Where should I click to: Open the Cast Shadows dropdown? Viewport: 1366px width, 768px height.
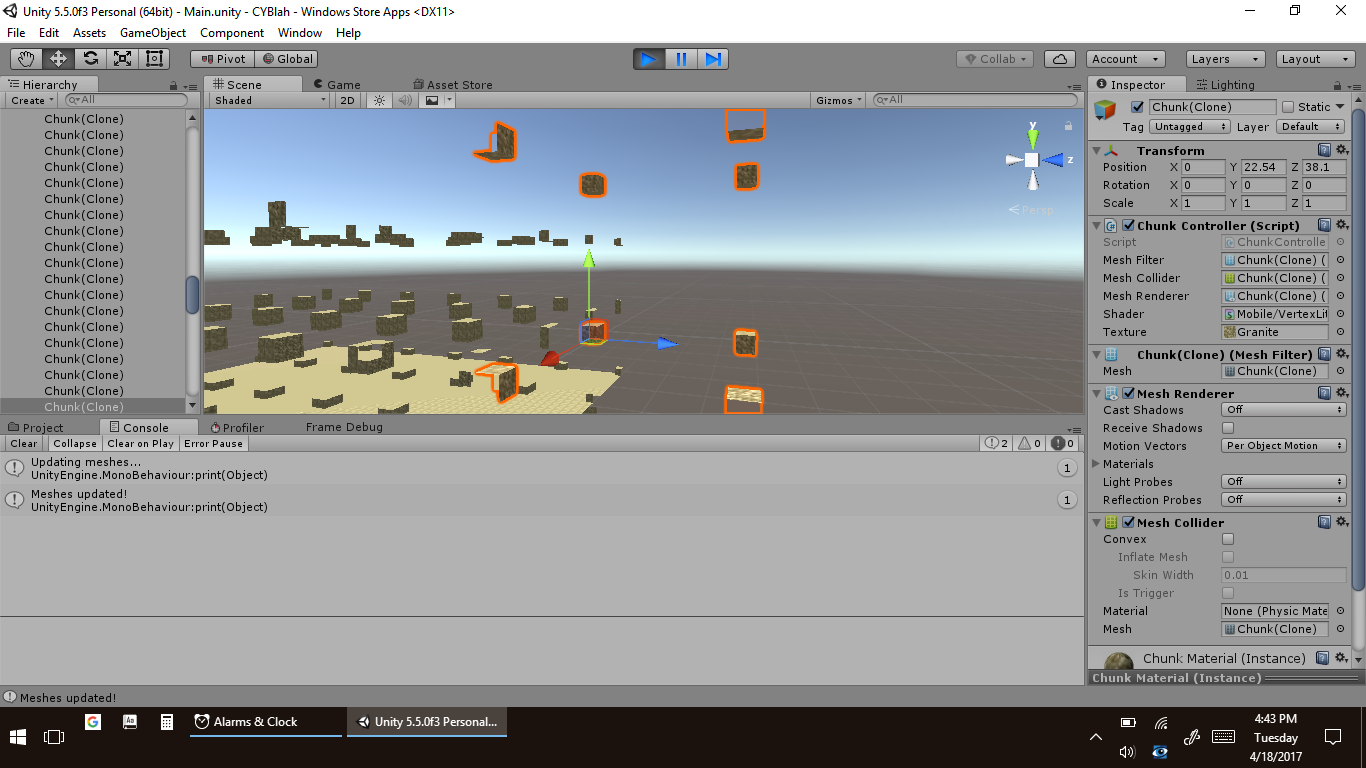coord(1284,410)
